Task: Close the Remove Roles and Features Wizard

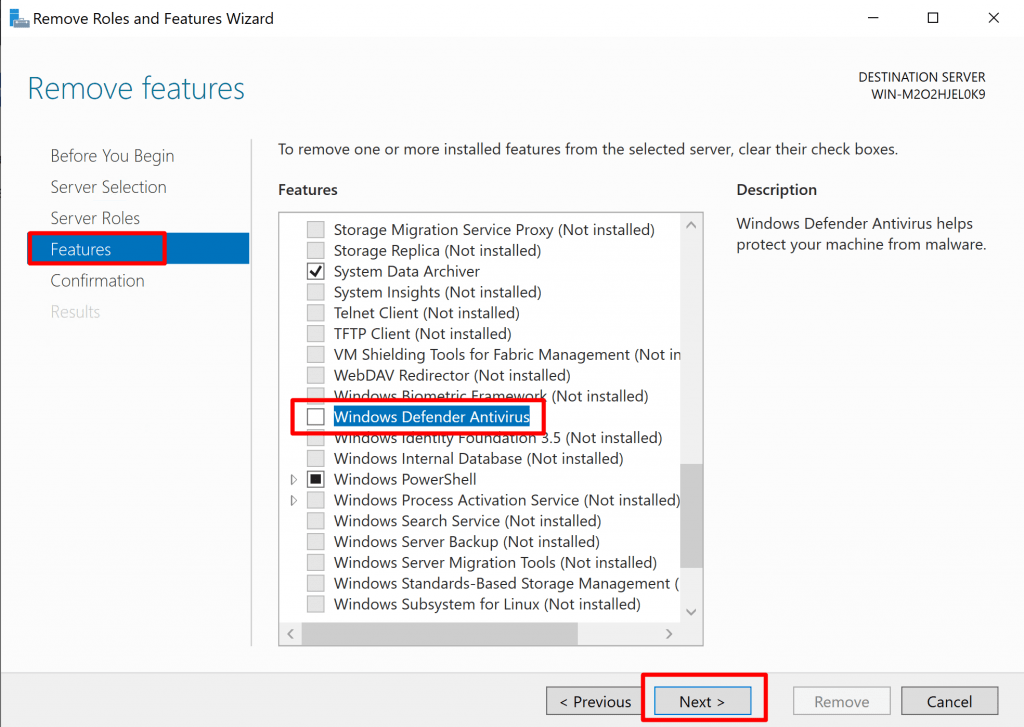Action: (993, 18)
